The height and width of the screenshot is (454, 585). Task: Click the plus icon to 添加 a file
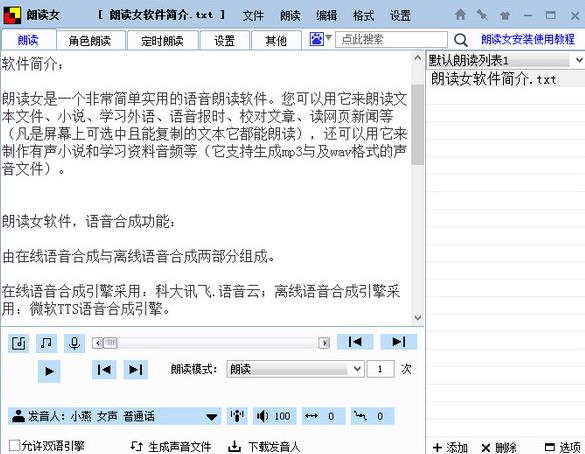pos(437,447)
